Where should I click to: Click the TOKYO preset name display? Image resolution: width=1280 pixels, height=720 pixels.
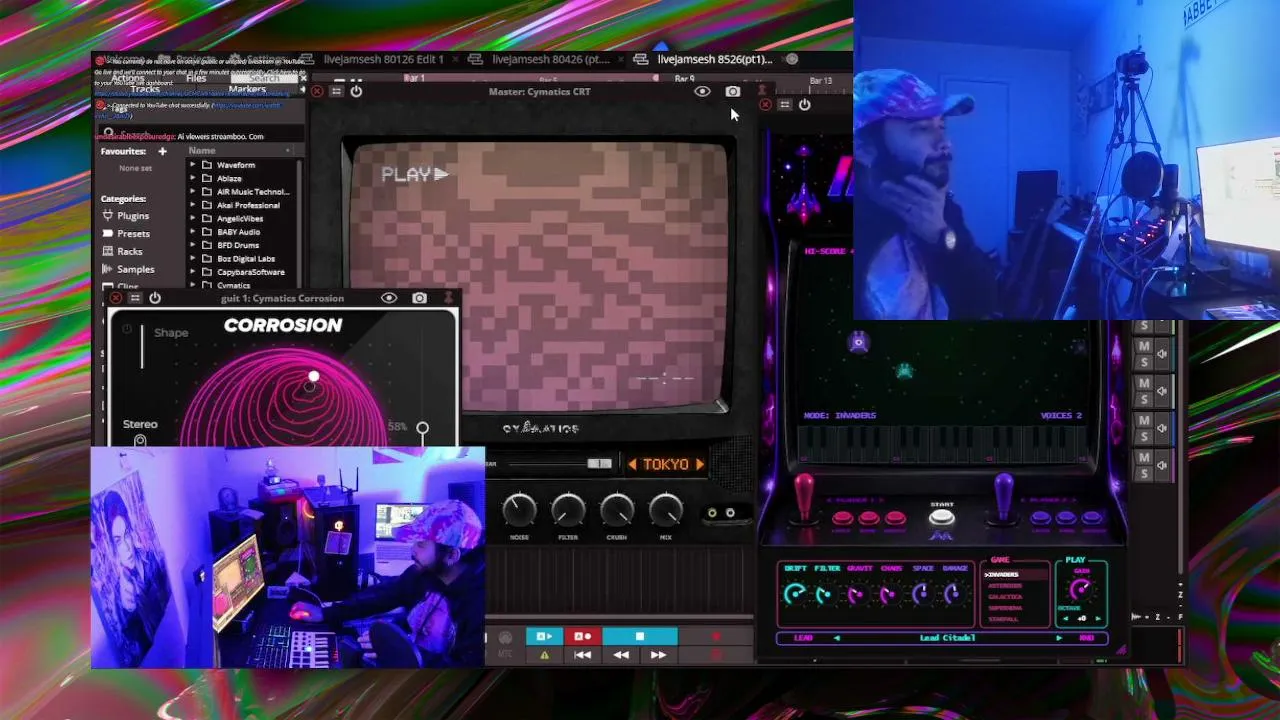click(666, 464)
